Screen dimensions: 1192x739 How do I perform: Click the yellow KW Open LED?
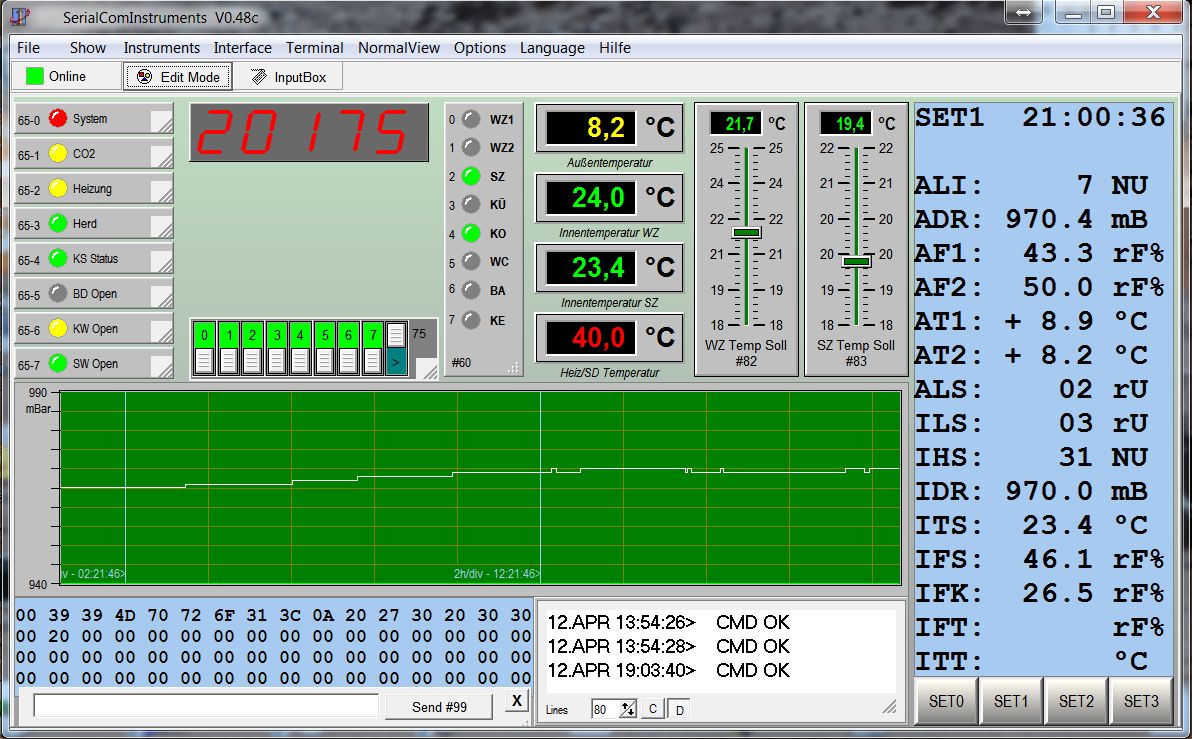[x=58, y=328]
